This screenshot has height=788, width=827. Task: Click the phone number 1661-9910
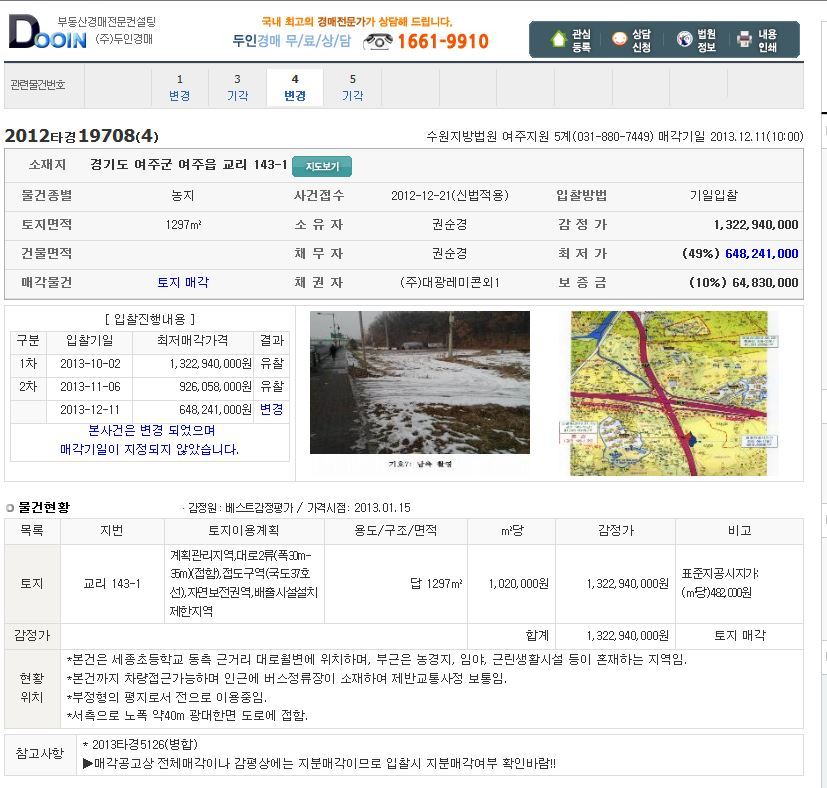click(x=443, y=41)
